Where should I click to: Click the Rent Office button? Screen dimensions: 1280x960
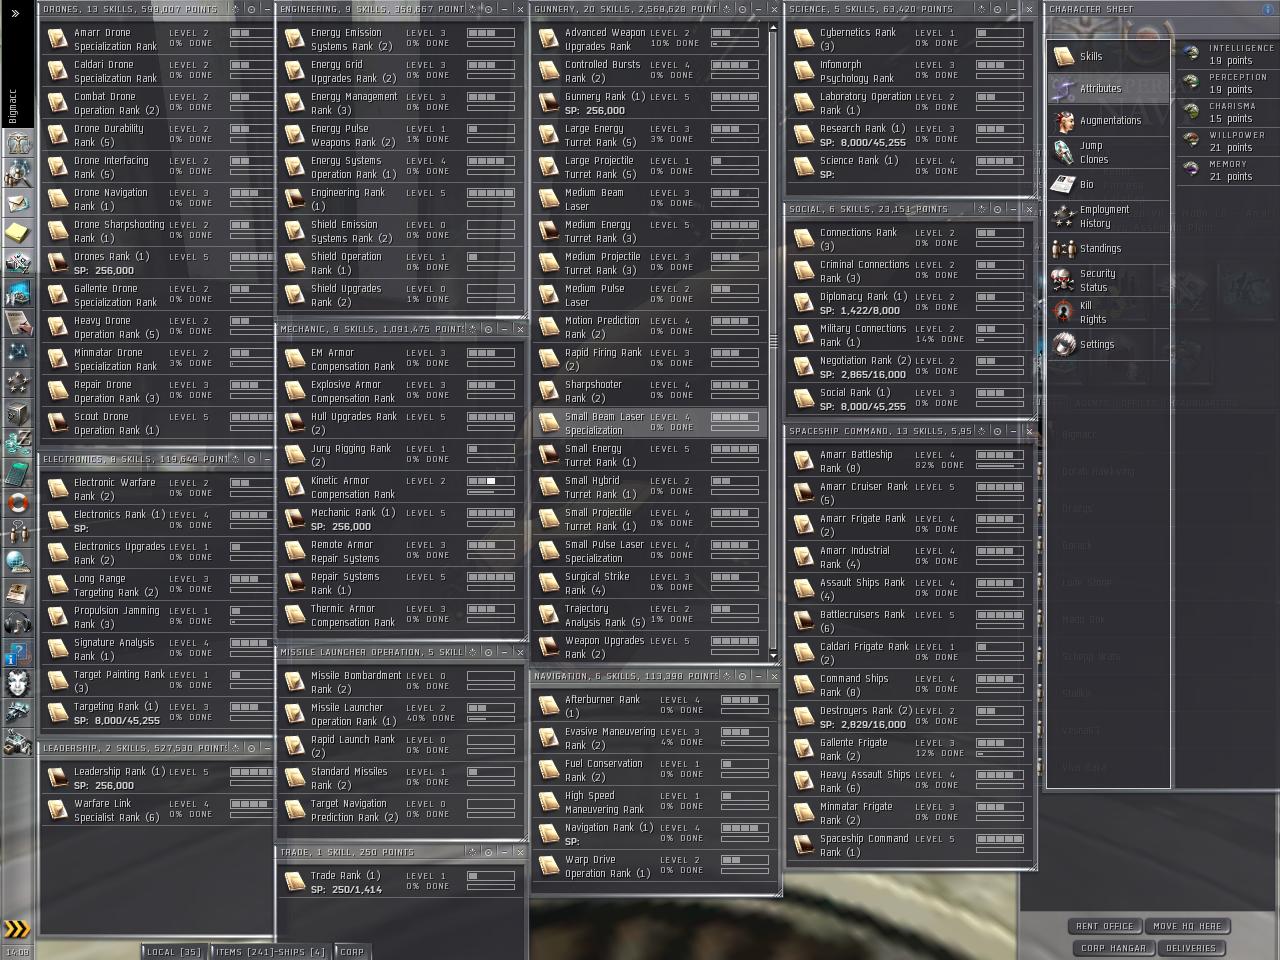coord(1104,926)
